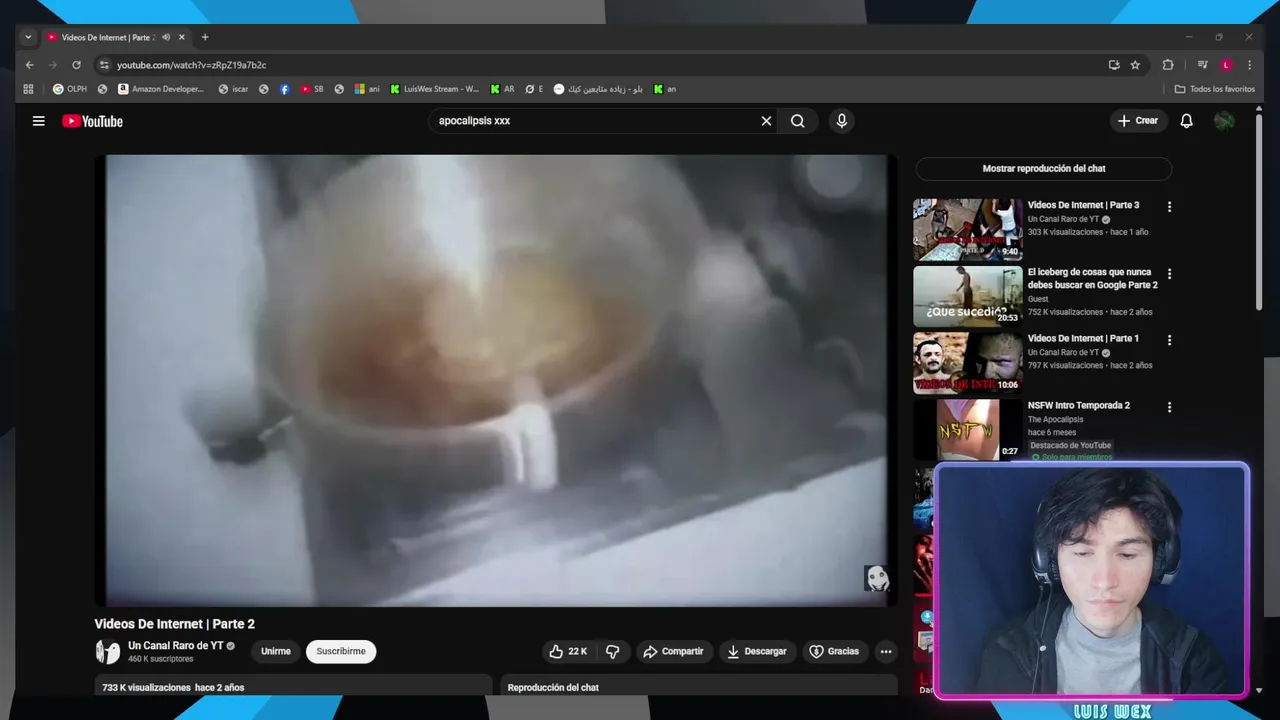1280x720 pixels.
Task: Mute the tab via speaker icon
Action: pos(166,37)
